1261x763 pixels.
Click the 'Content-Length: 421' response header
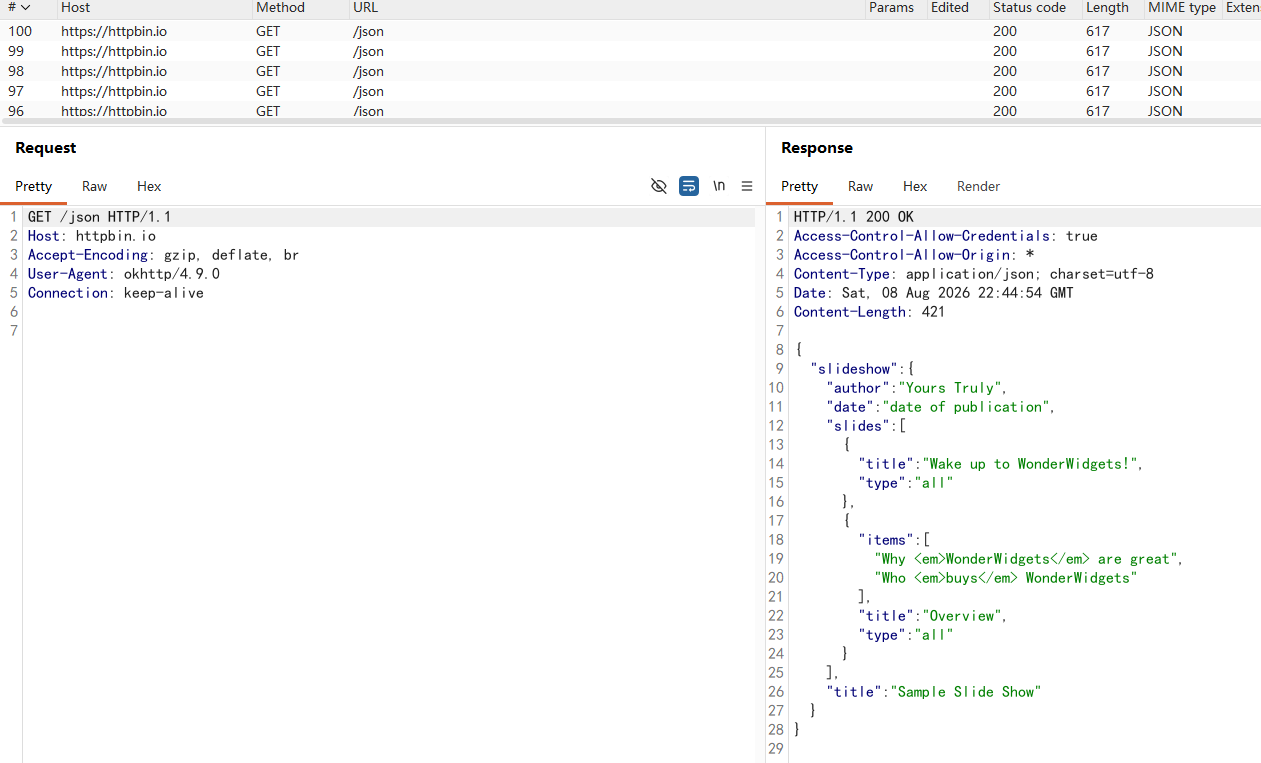click(869, 312)
